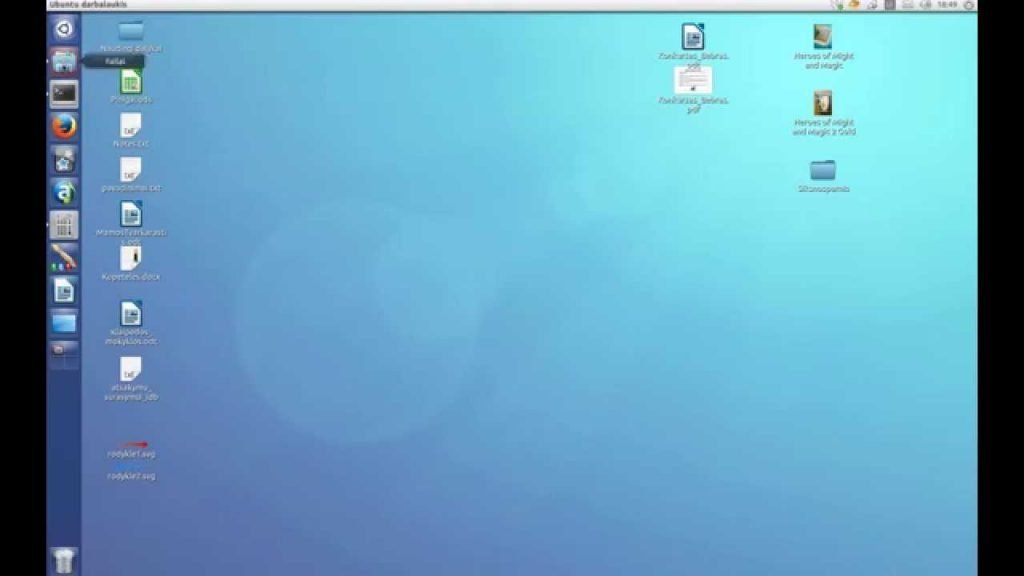This screenshot has height=576, width=1024.
Task: Open the klaipedos_mokyklos.odt document
Action: 131,323
